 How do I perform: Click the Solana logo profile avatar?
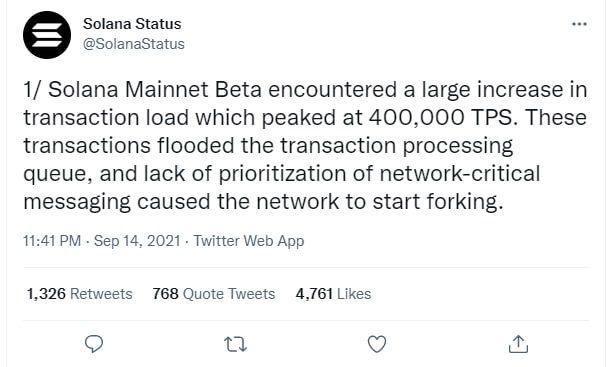coord(47,35)
